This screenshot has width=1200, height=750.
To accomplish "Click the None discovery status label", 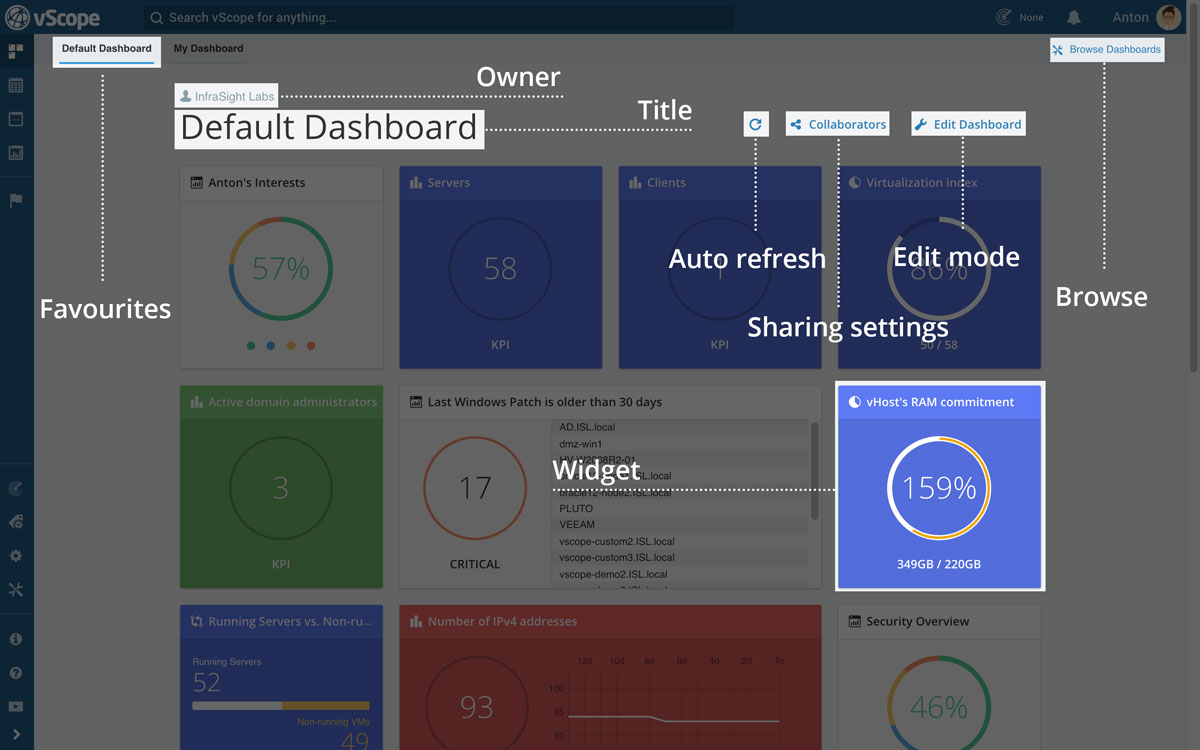I will coord(1031,17).
